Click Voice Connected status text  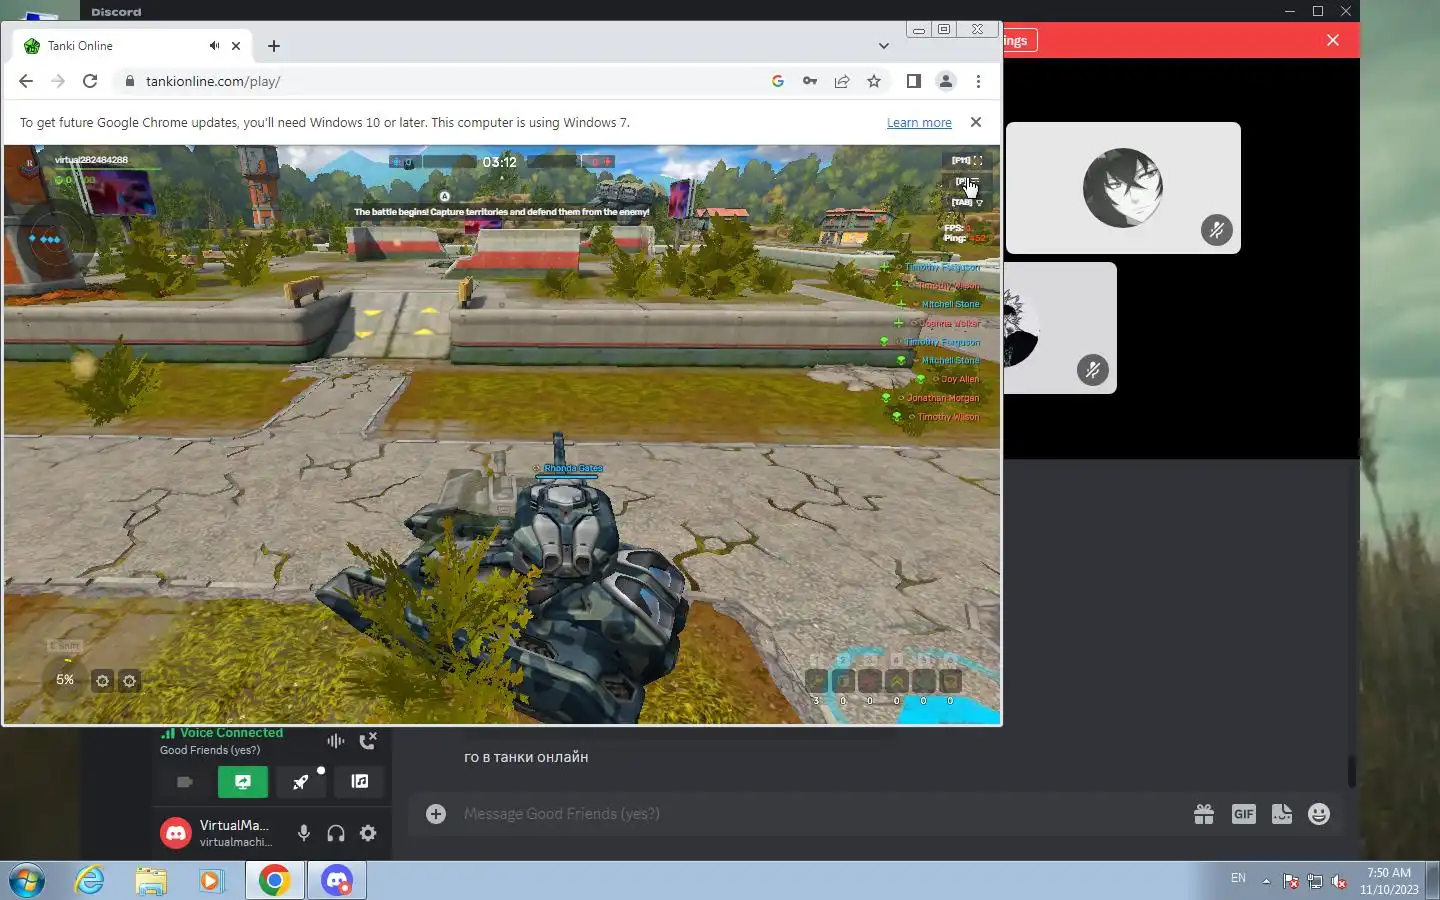231,733
